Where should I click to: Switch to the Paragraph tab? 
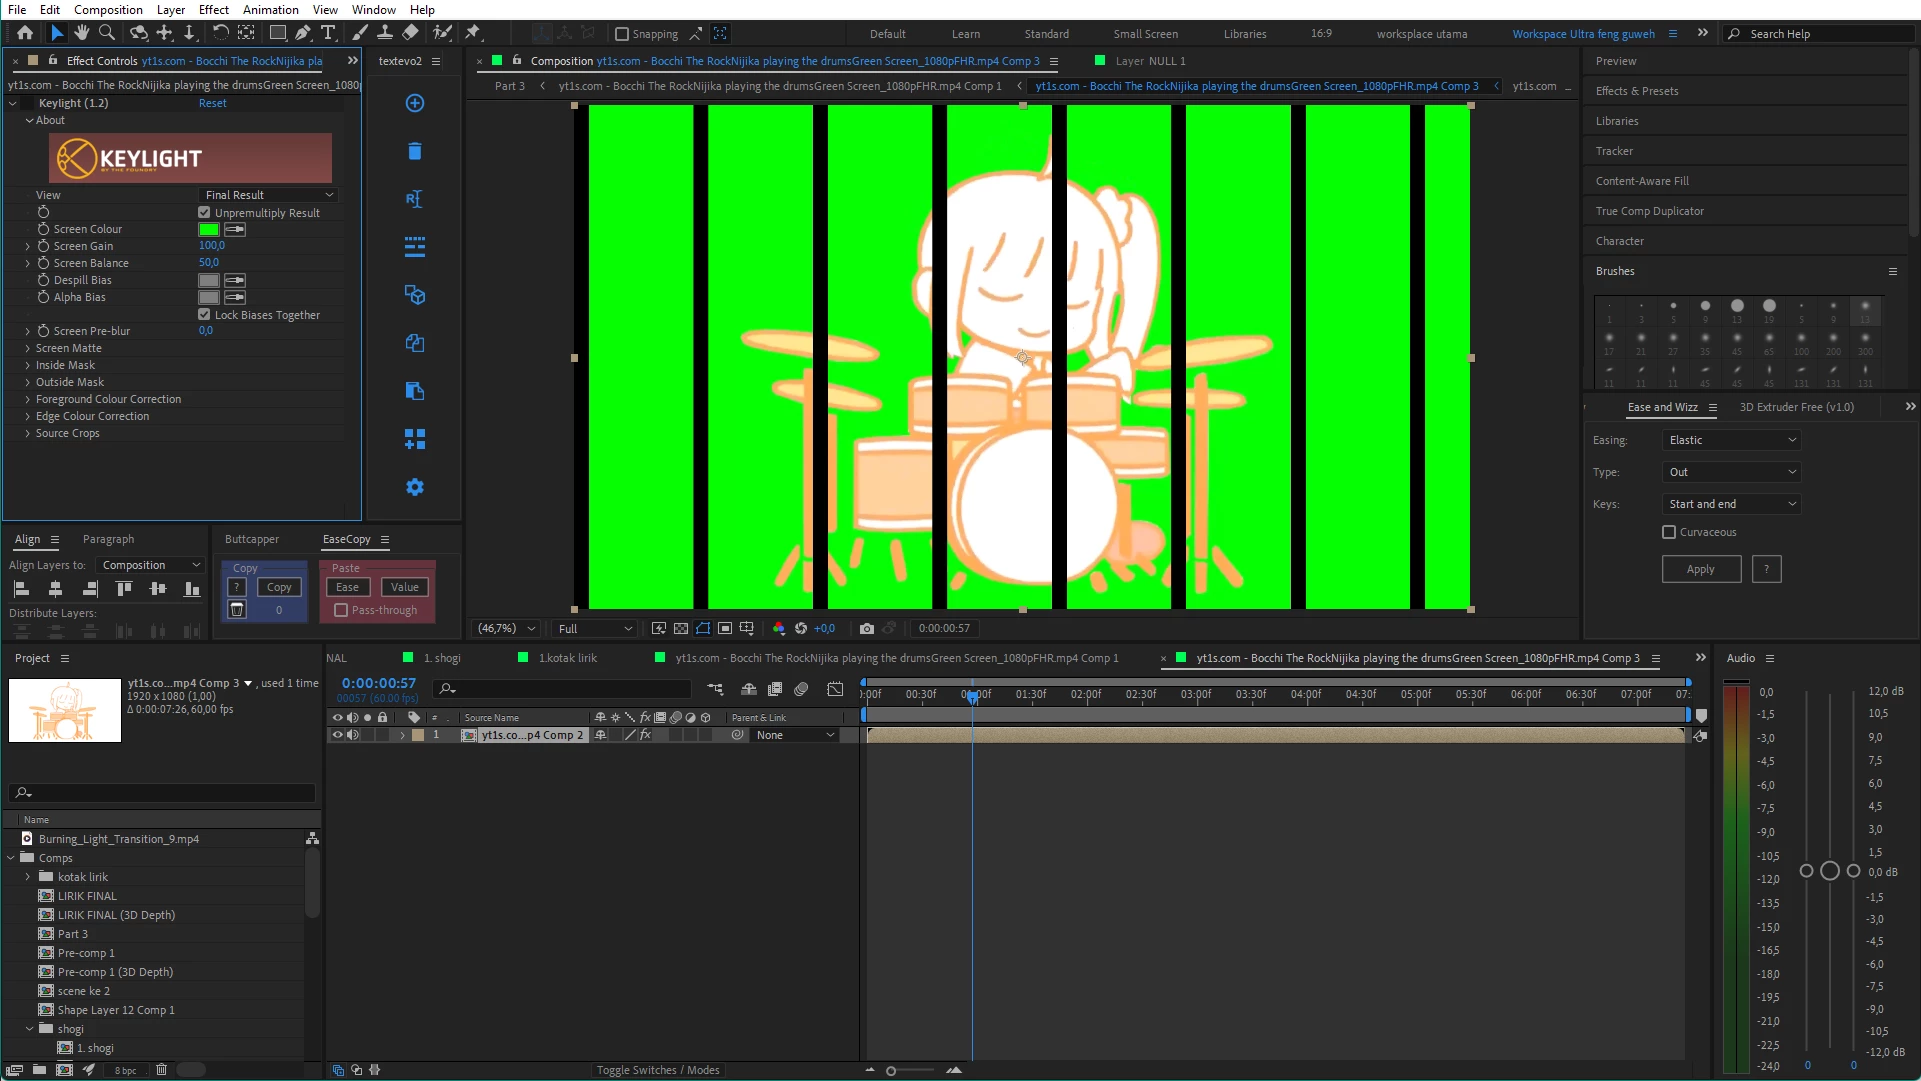click(108, 539)
